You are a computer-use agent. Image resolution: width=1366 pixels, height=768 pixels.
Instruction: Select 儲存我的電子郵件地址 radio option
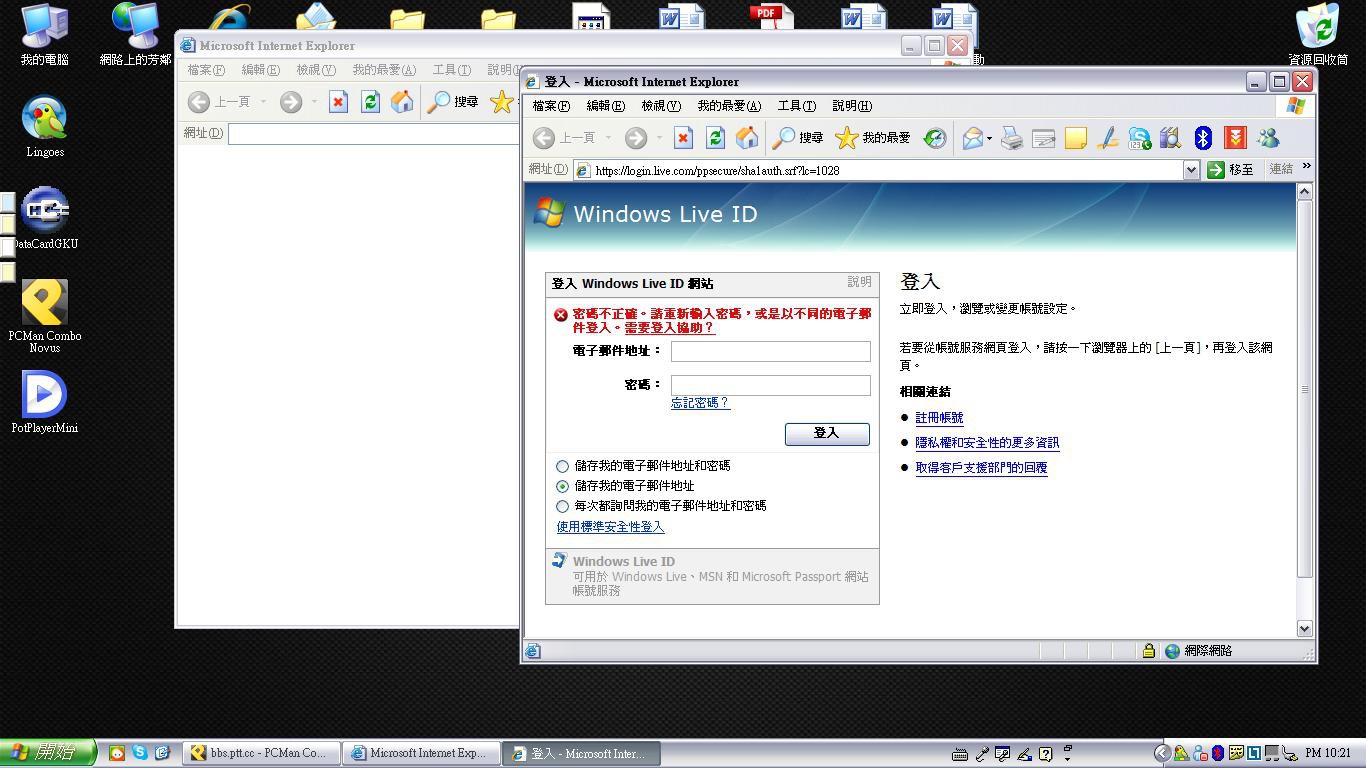point(562,486)
